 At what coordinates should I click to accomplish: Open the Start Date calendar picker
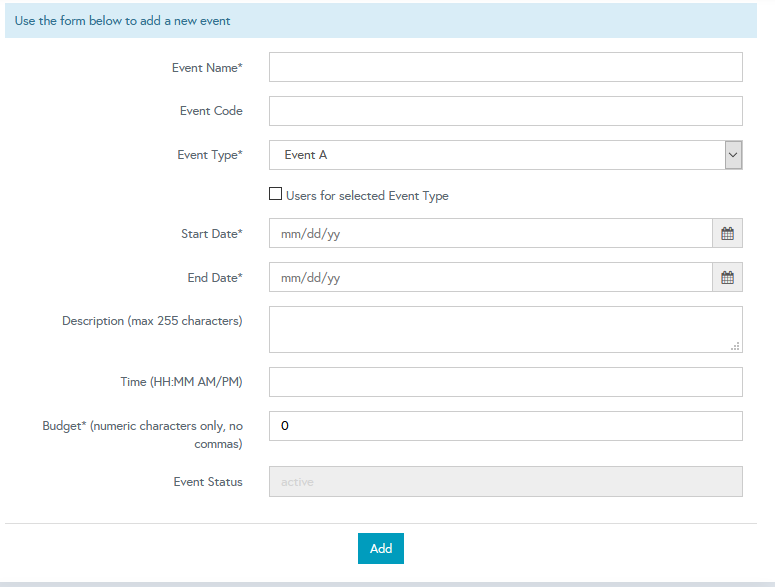728,234
